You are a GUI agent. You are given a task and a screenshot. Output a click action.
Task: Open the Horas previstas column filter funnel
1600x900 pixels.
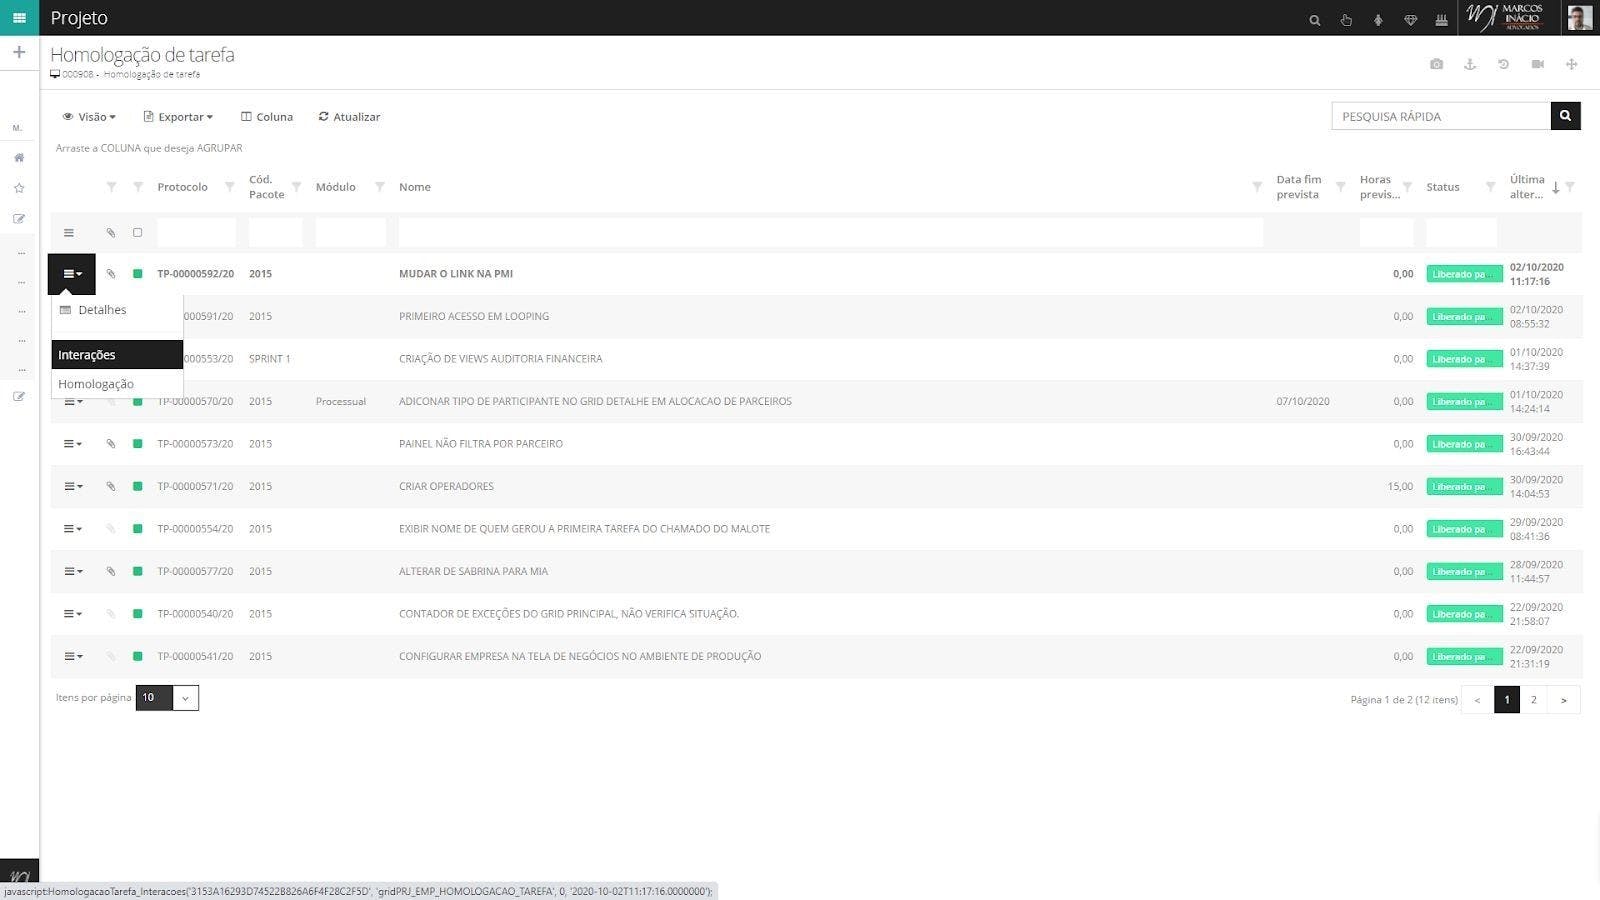coord(1407,187)
